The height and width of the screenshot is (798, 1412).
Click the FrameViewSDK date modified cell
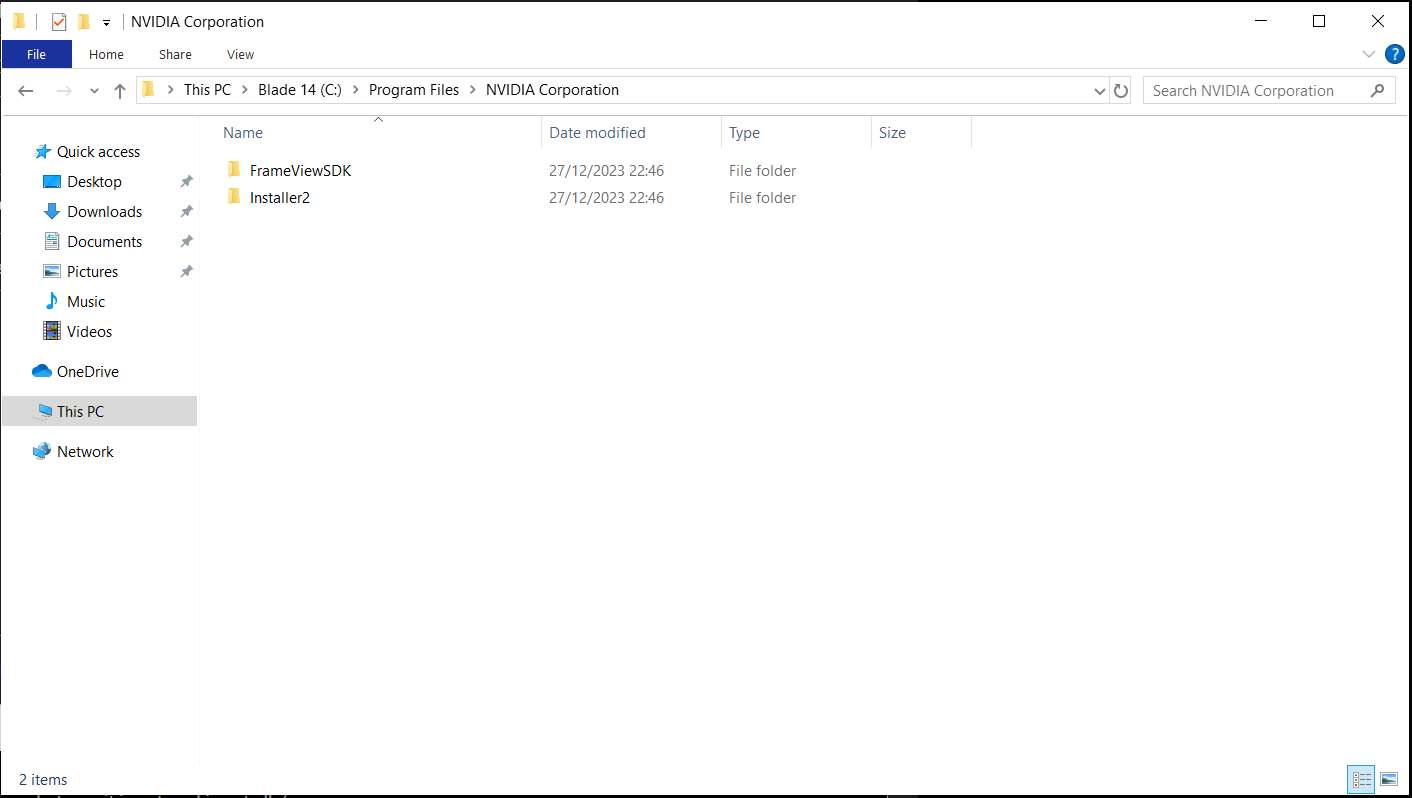606,171
